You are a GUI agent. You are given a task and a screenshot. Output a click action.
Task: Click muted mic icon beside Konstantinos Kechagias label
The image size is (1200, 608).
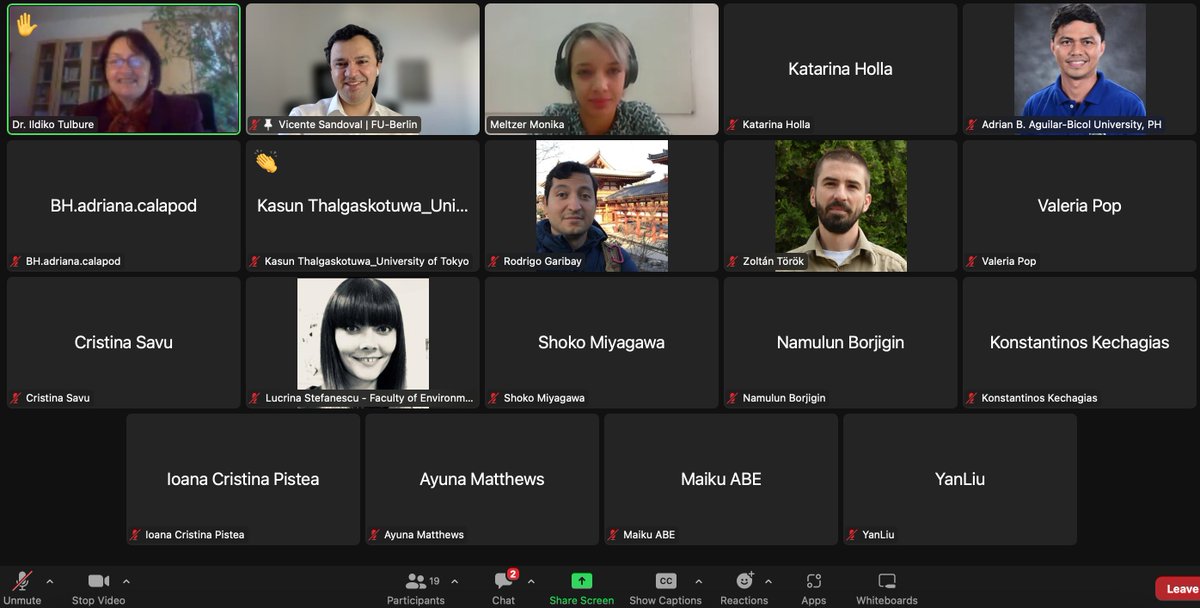click(972, 398)
